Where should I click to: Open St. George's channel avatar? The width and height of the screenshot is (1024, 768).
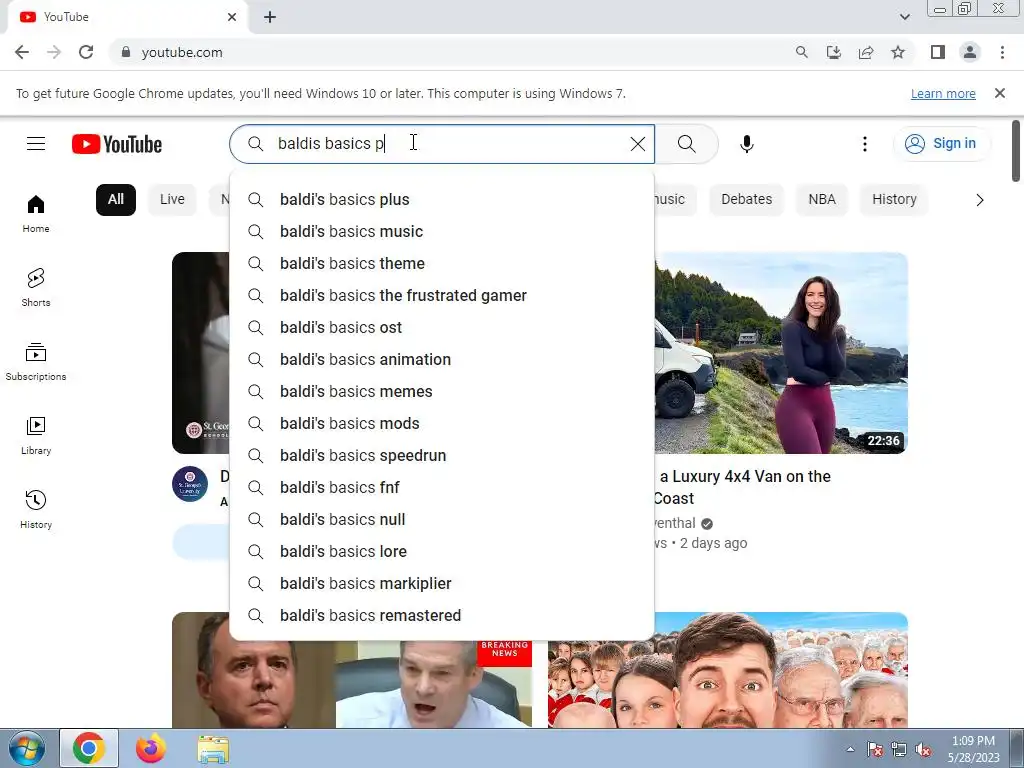(x=190, y=484)
